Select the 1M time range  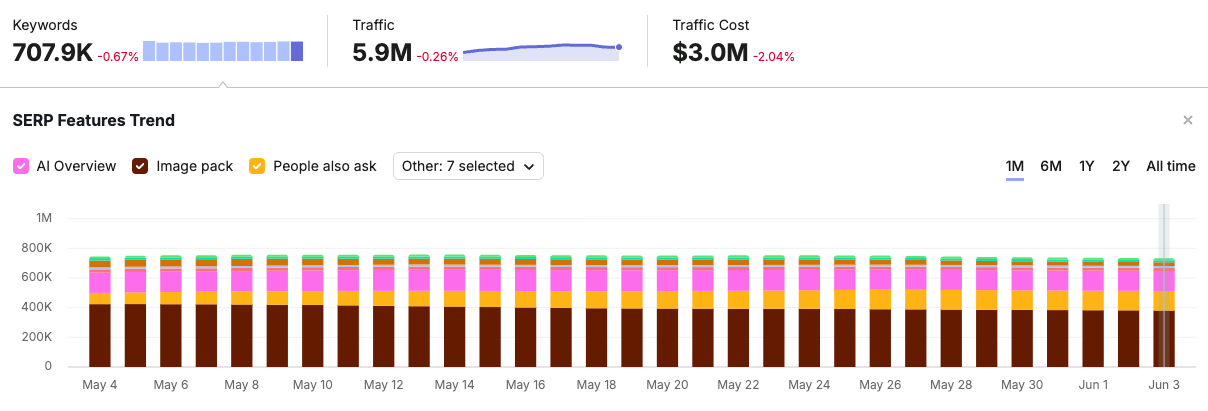click(x=1015, y=166)
